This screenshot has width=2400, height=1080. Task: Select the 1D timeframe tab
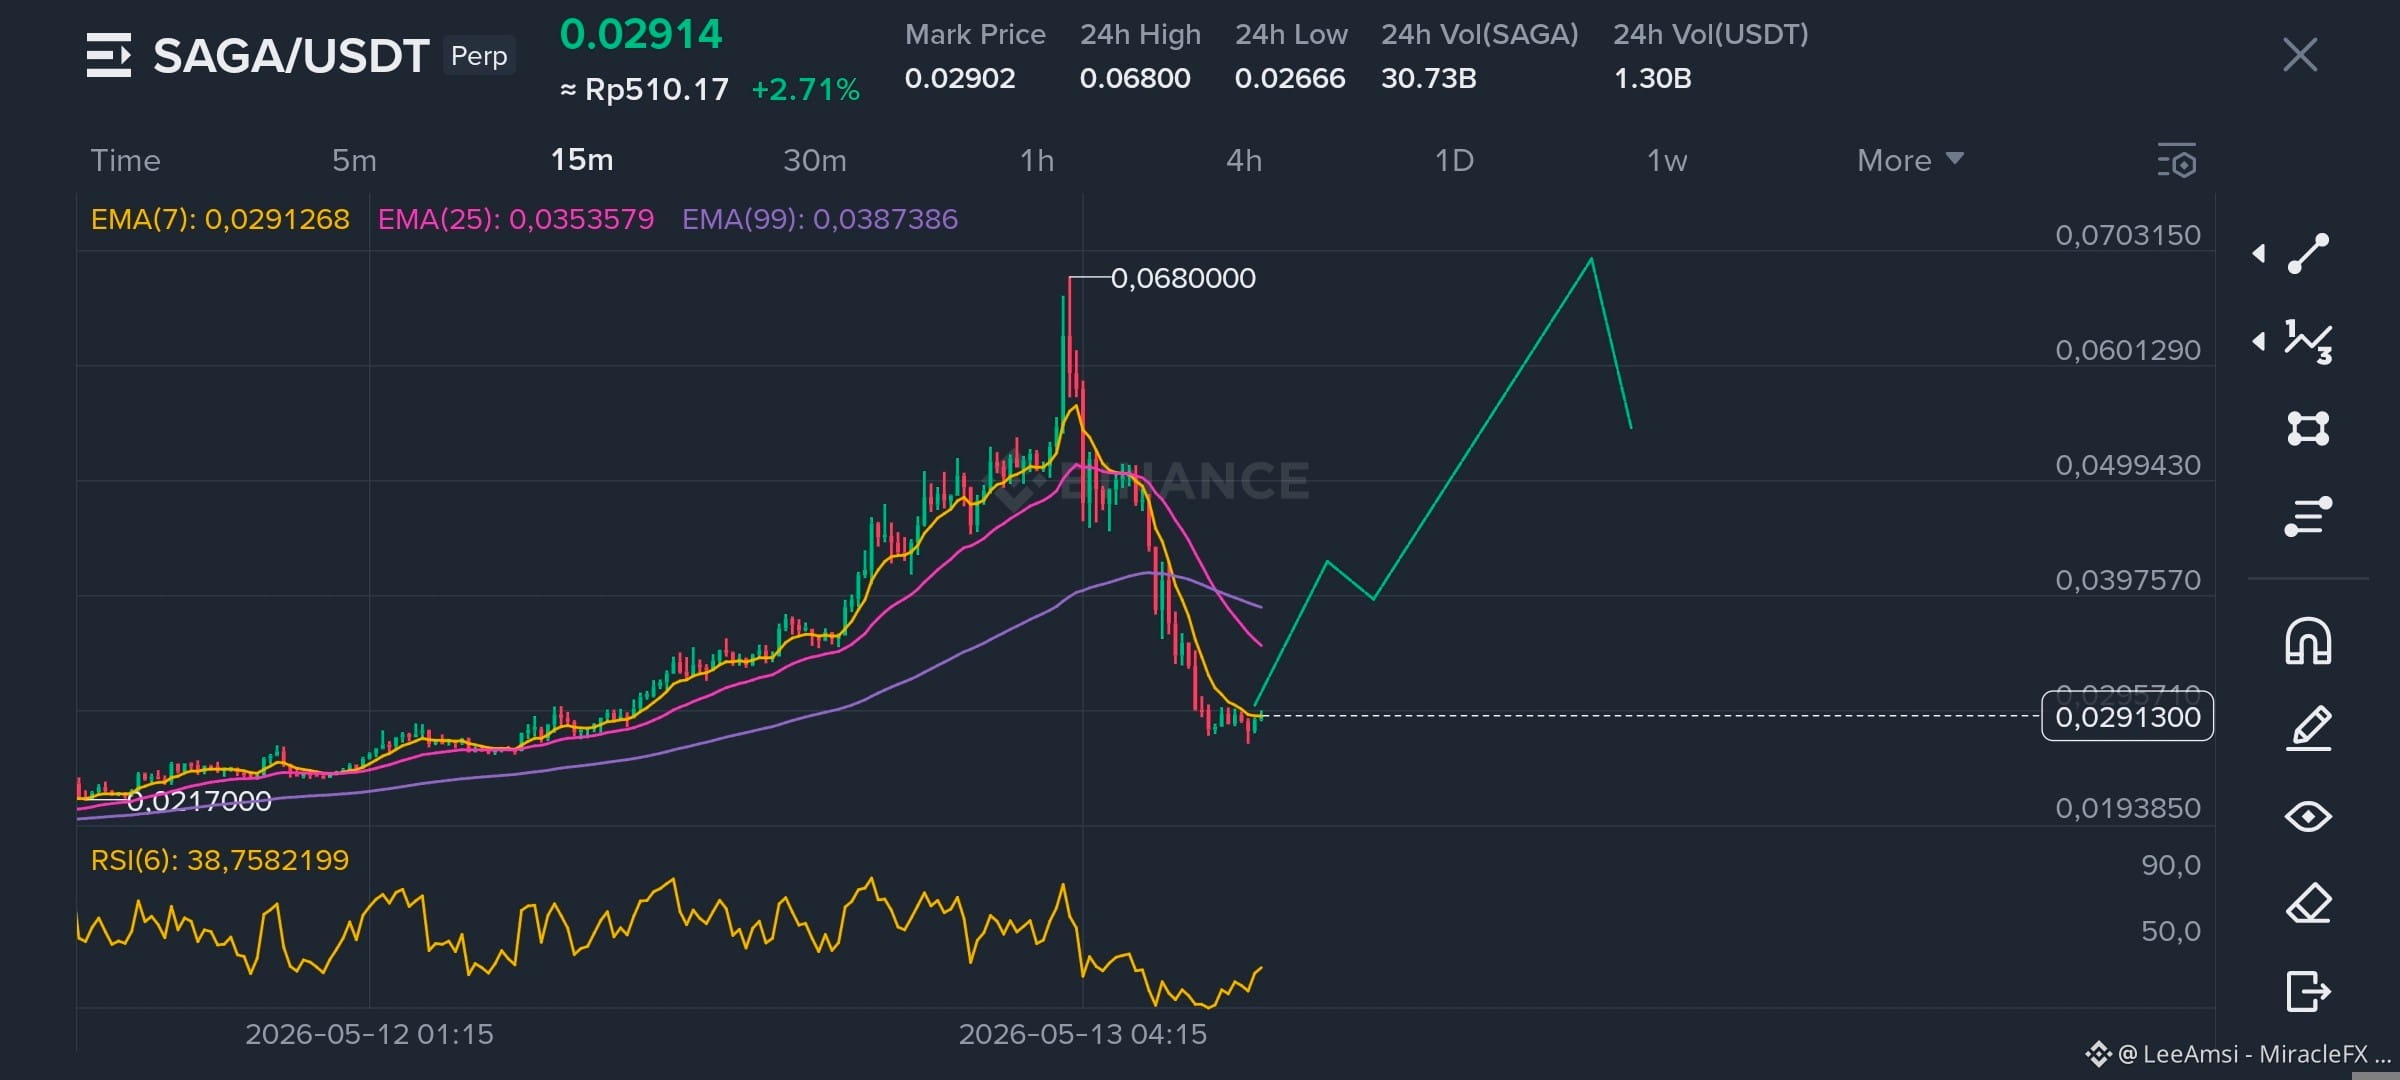pyautogui.click(x=1454, y=160)
